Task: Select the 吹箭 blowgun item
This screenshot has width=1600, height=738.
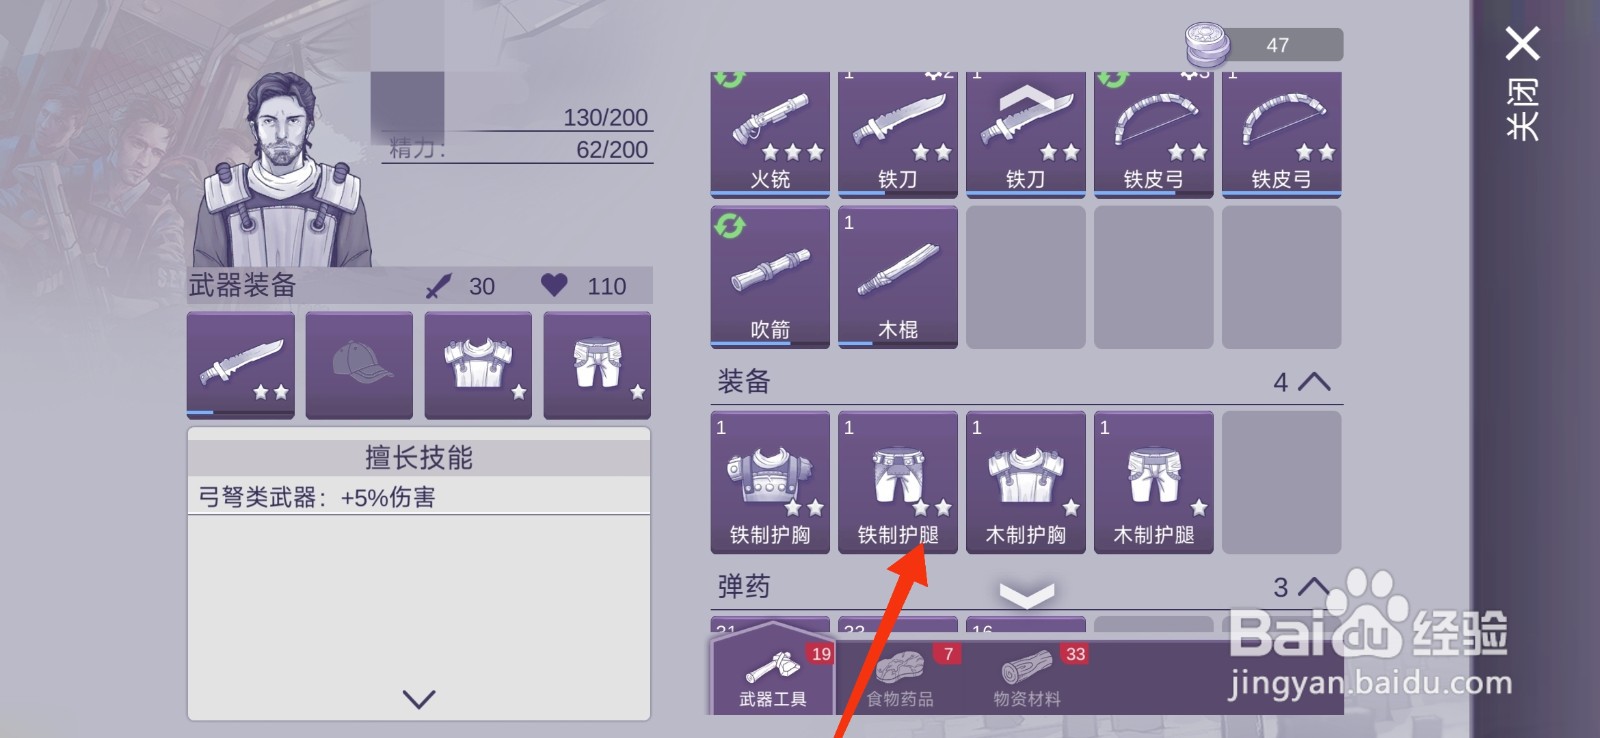Action: pos(770,277)
